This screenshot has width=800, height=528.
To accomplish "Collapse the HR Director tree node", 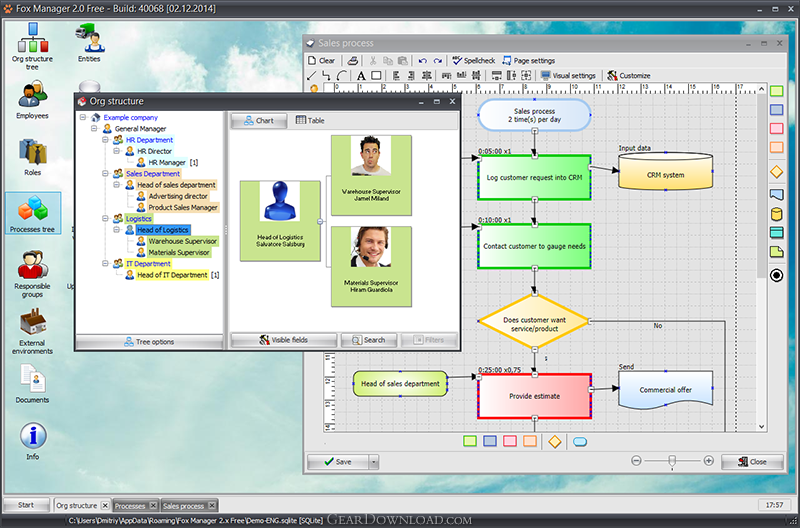I will point(116,151).
